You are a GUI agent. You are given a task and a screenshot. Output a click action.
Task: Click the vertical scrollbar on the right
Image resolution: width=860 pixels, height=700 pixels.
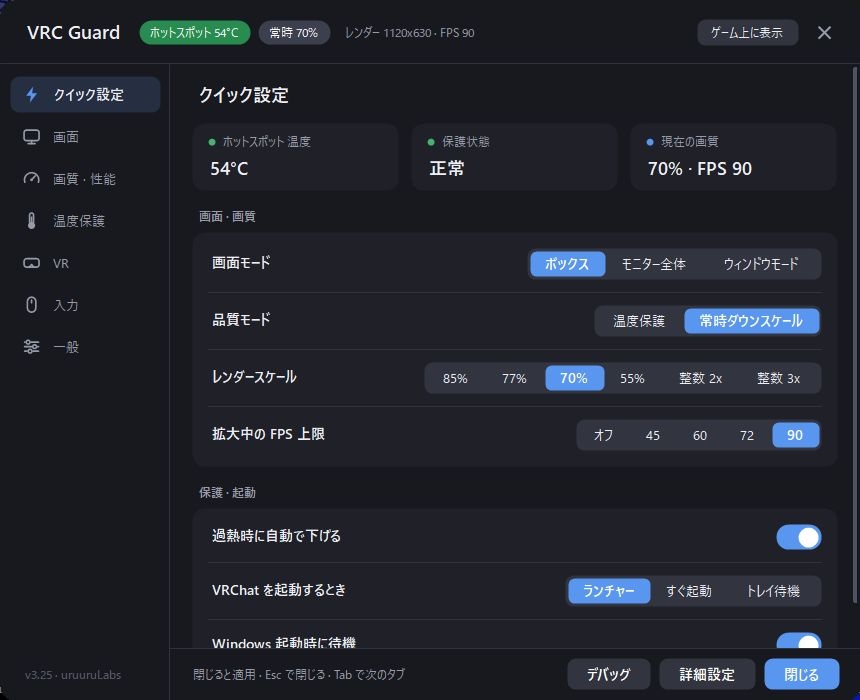click(853, 335)
